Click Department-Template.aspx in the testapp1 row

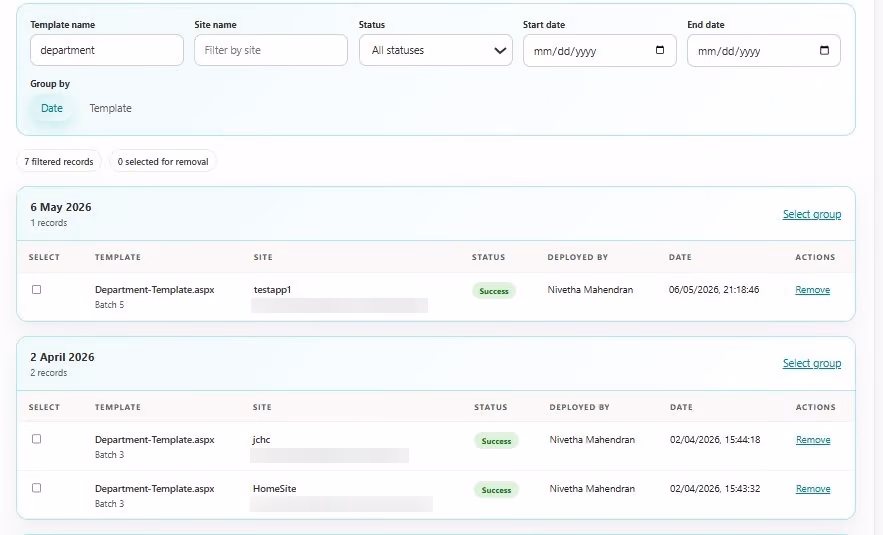(x=155, y=289)
